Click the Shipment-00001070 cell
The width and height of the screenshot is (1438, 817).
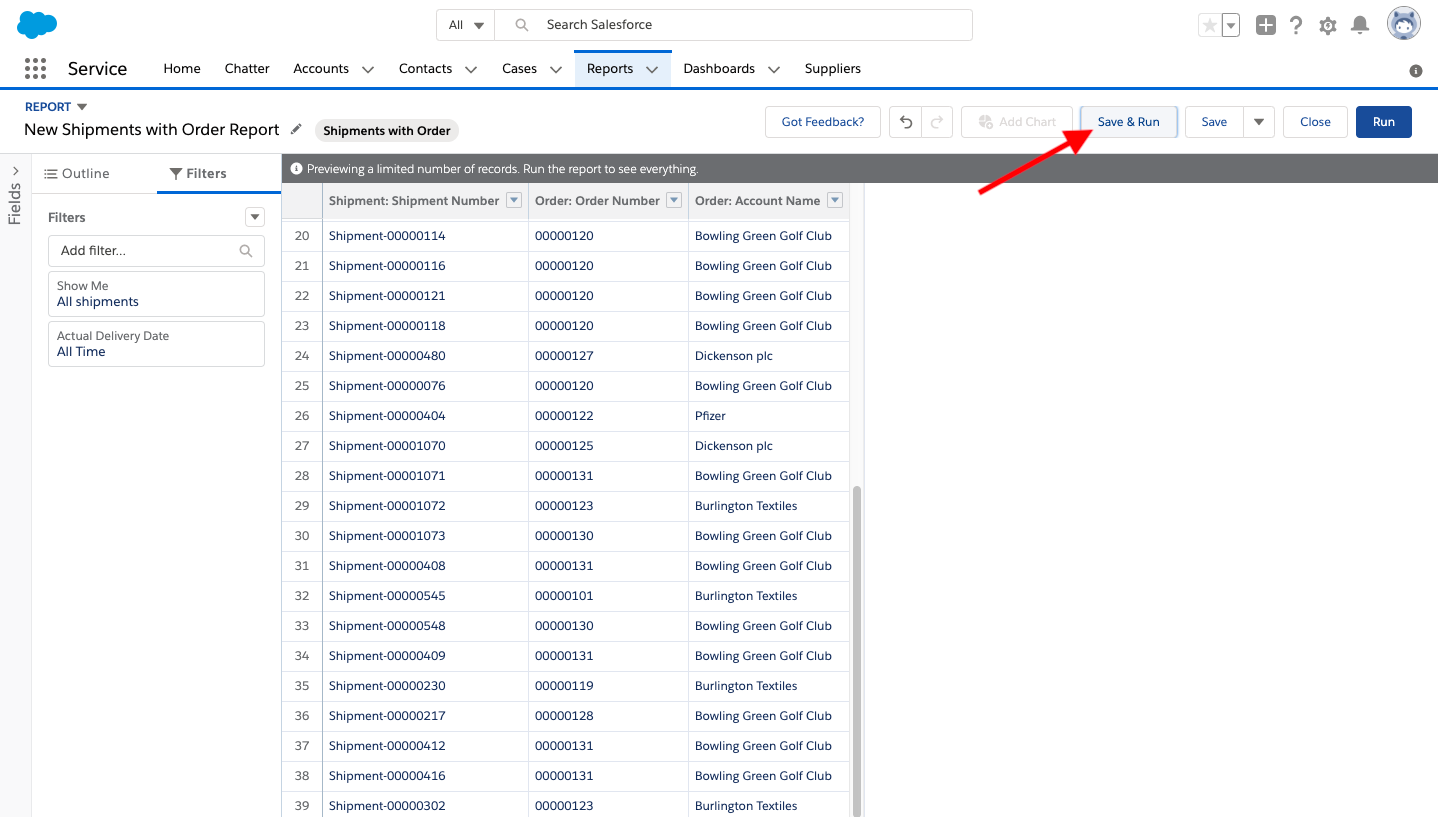426,446
